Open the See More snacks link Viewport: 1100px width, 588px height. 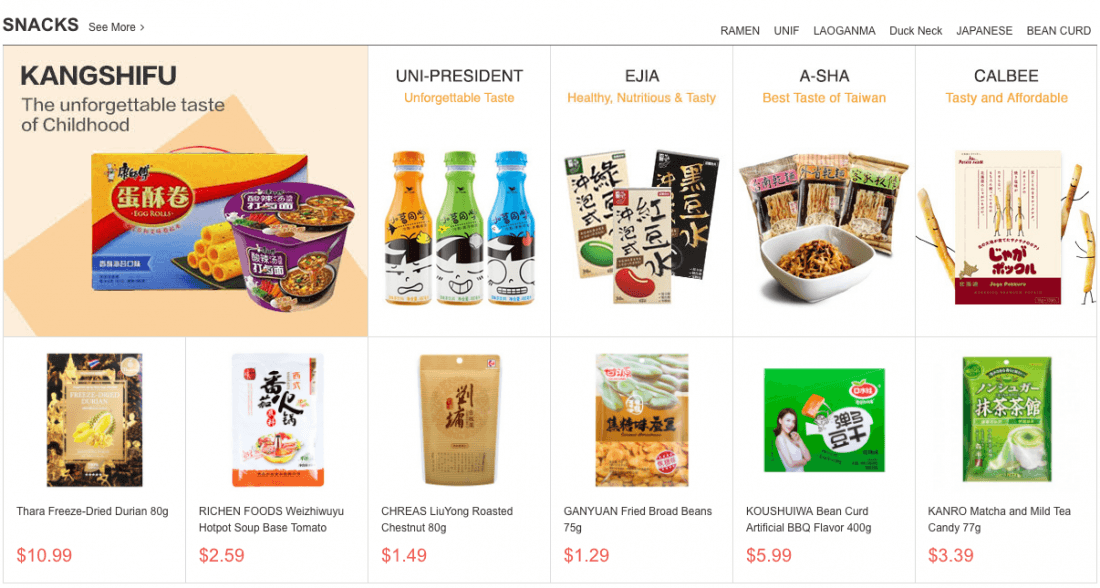(x=116, y=27)
